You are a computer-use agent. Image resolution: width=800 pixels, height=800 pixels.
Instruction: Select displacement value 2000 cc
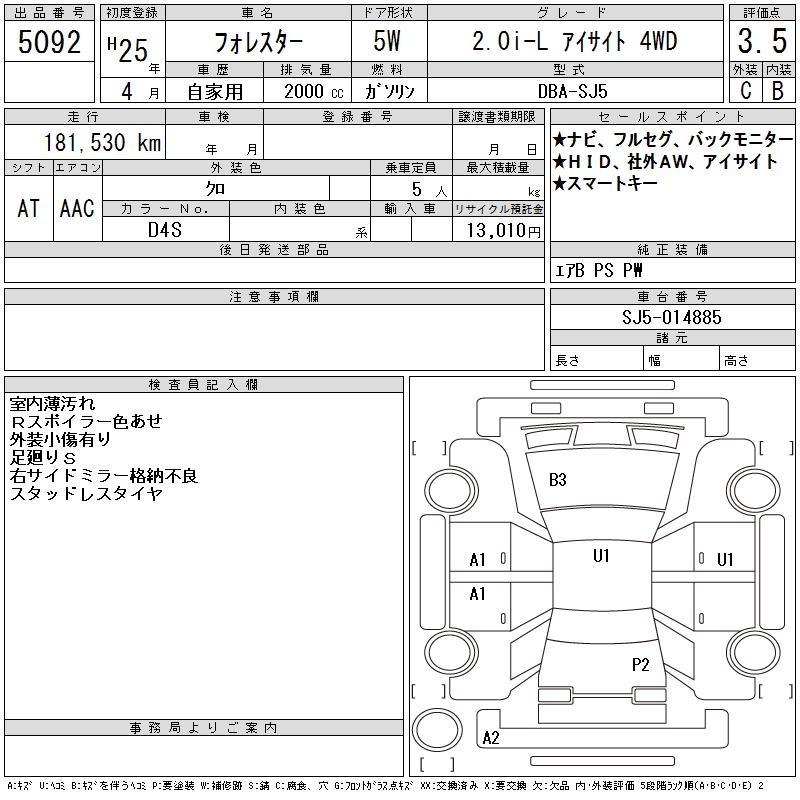pyautogui.click(x=314, y=91)
